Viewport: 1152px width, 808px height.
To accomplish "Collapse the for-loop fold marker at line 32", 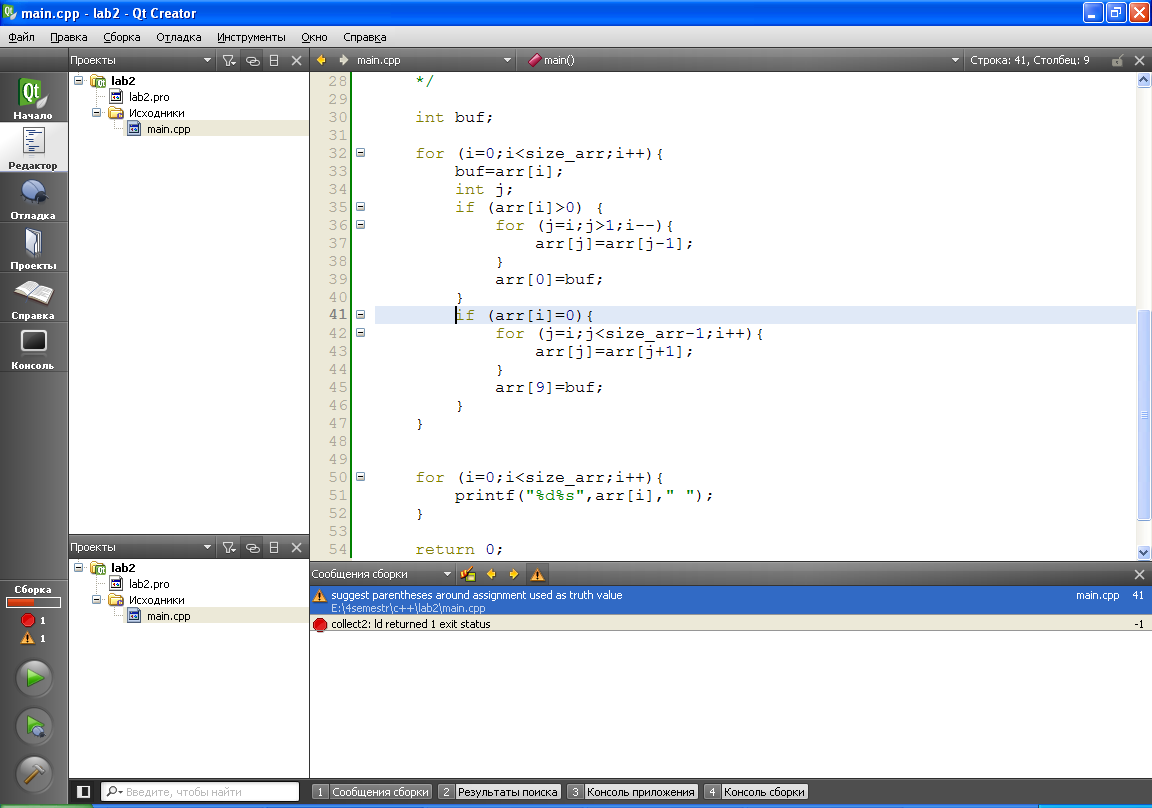I will pos(360,153).
